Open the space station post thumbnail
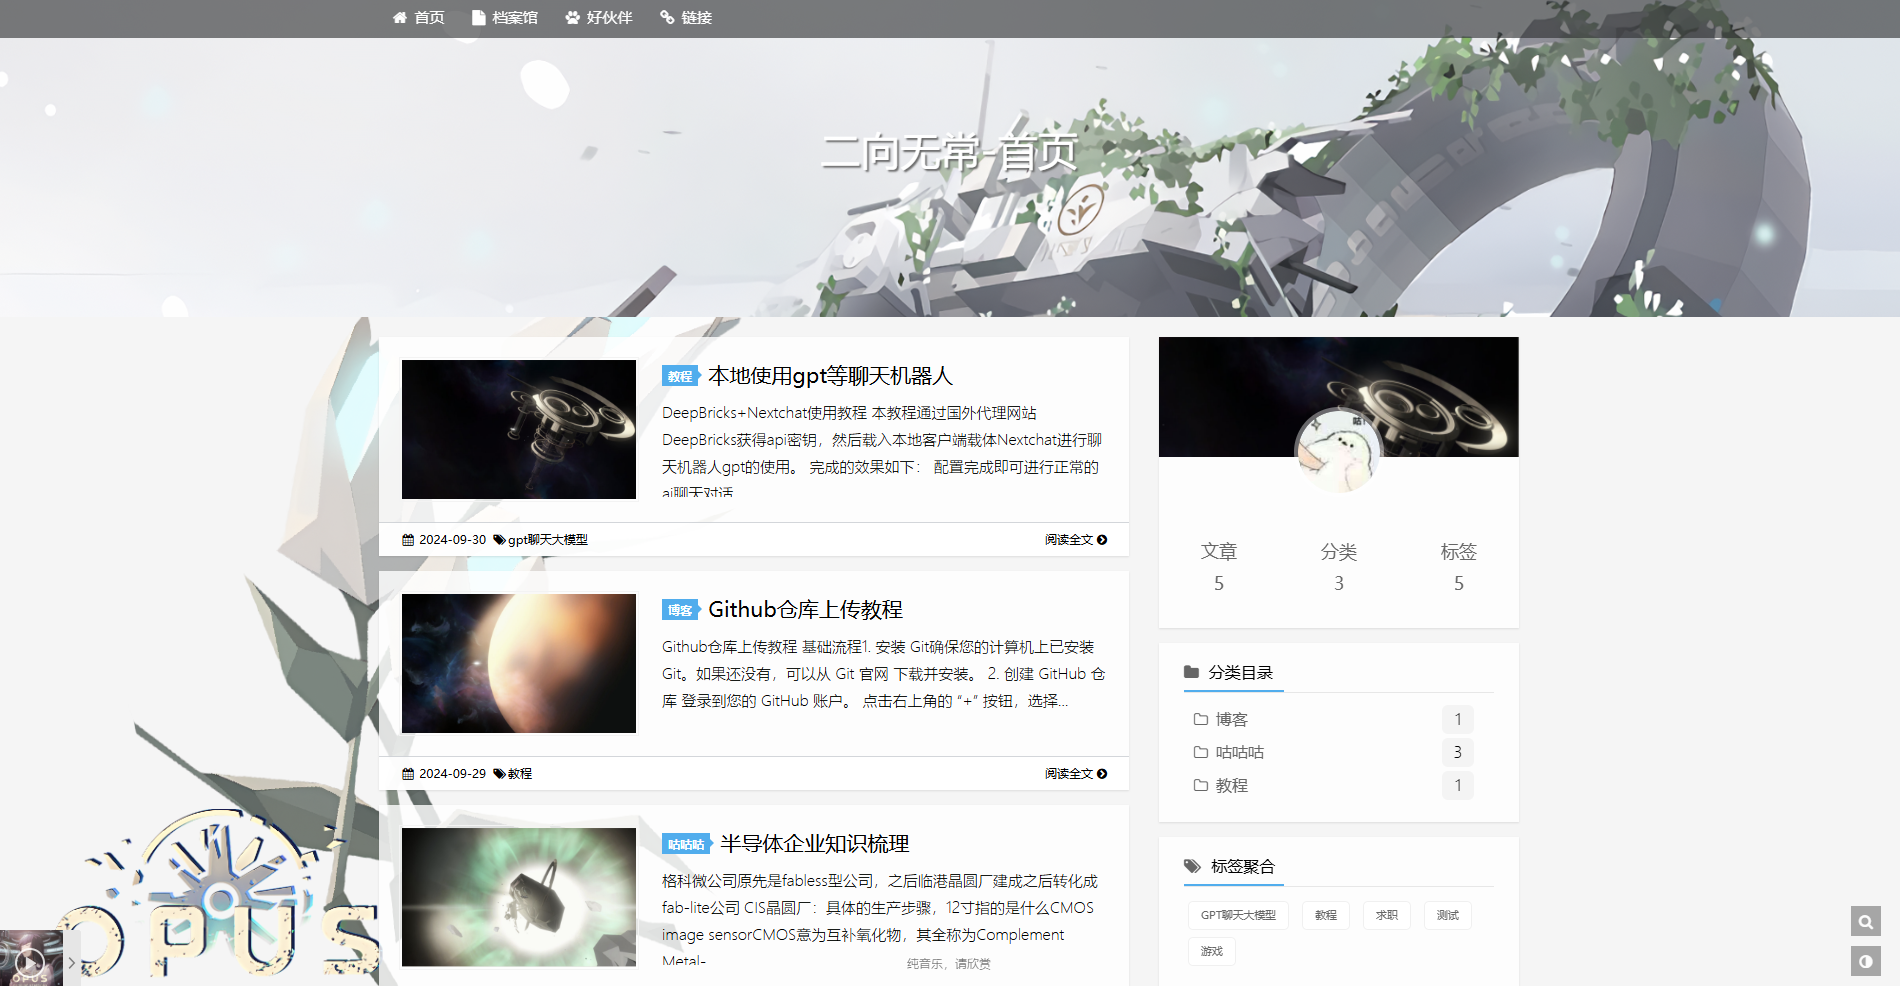1900x986 pixels. click(x=519, y=429)
